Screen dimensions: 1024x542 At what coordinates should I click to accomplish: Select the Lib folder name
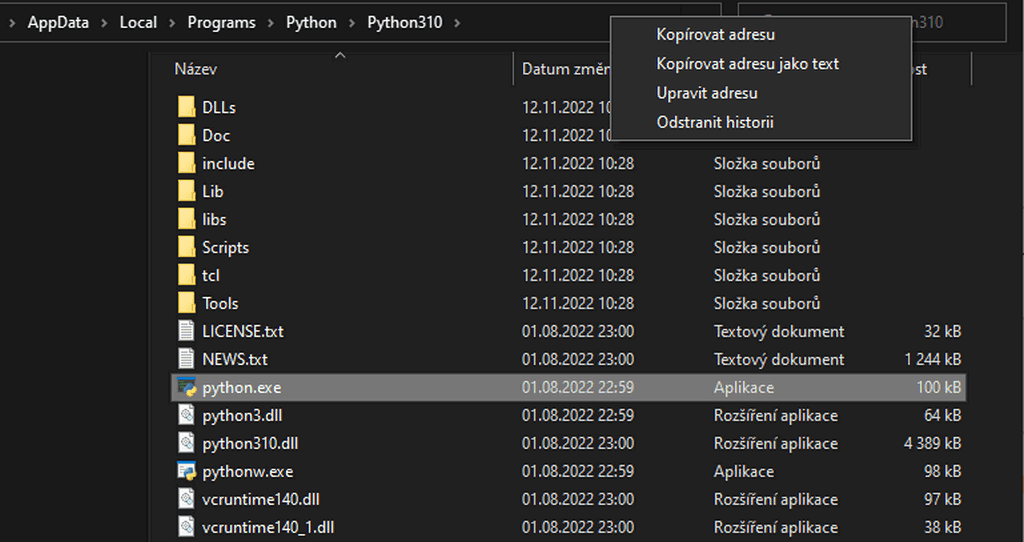213,191
